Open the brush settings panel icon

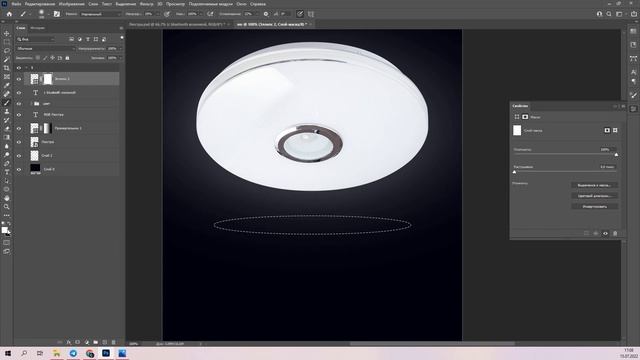coord(57,14)
